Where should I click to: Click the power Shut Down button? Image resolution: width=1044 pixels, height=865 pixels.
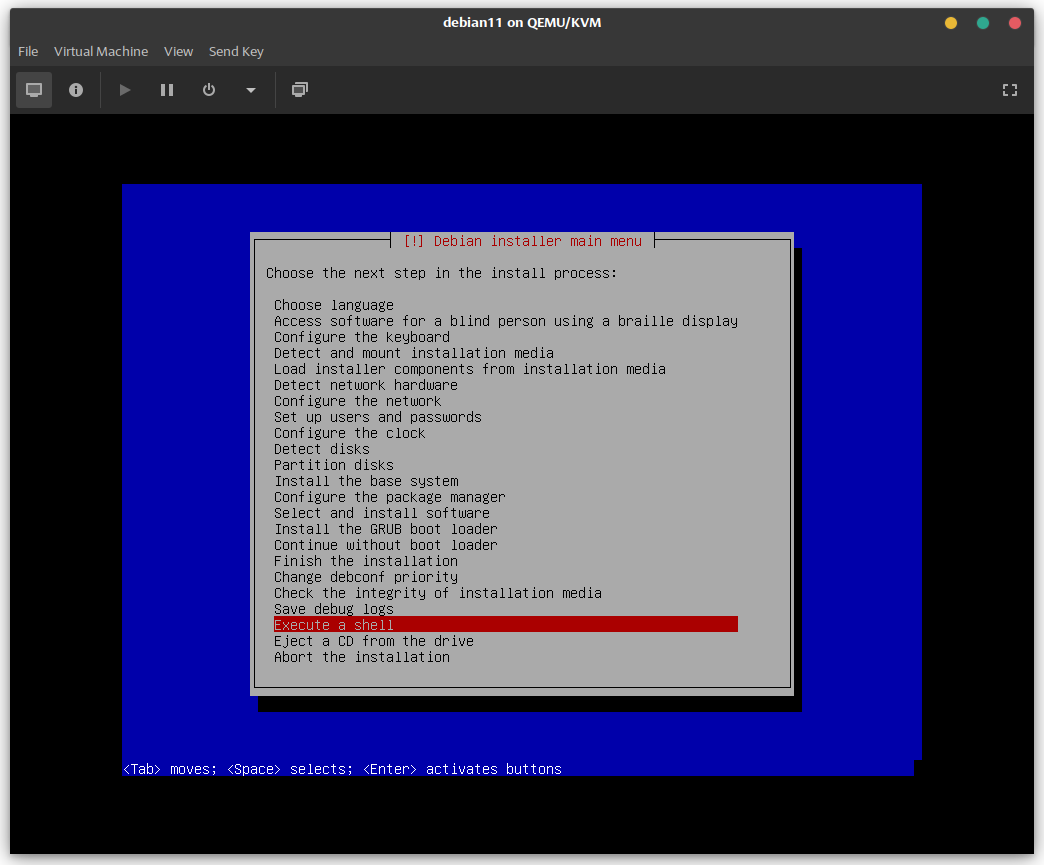pos(209,90)
